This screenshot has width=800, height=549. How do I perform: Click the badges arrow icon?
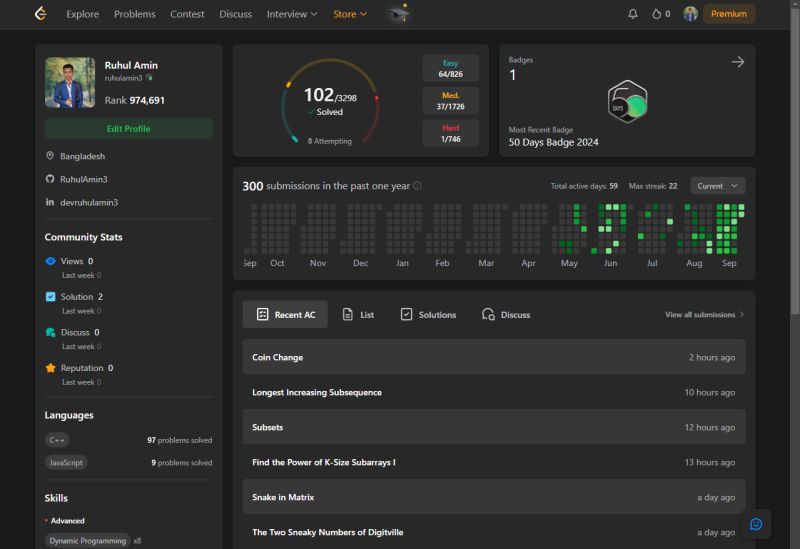pyautogui.click(x=738, y=62)
